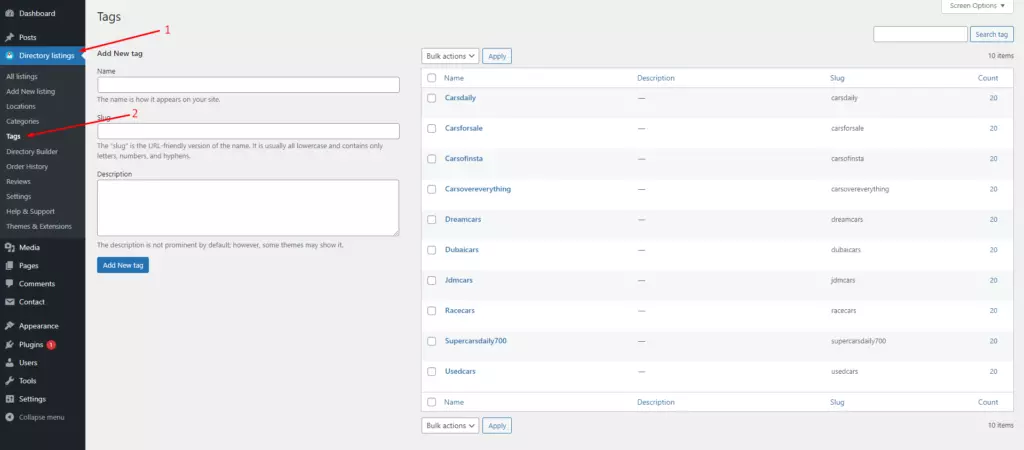Image resolution: width=1024 pixels, height=450 pixels.
Task: Click the Pages icon in sidebar
Action: click(x=10, y=266)
